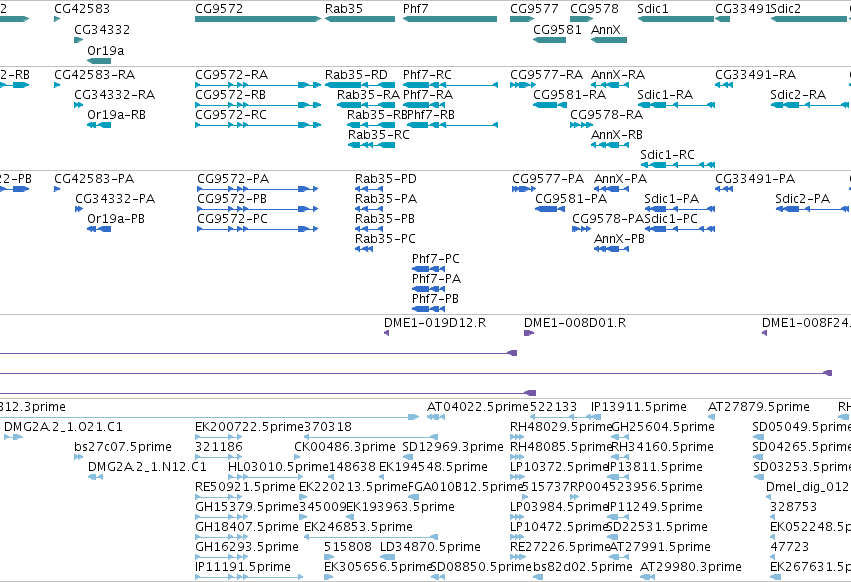Viewport: 851px width, 582px height.
Task: Open the GH18407.5prime EST label
Action: pyautogui.click(x=247, y=527)
